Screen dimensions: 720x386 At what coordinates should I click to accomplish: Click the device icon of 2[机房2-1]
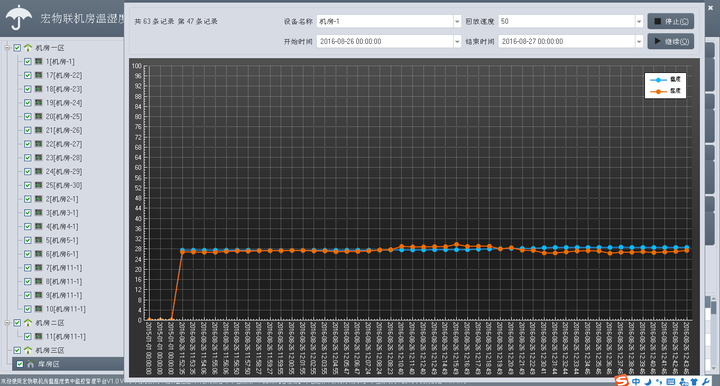39,199
